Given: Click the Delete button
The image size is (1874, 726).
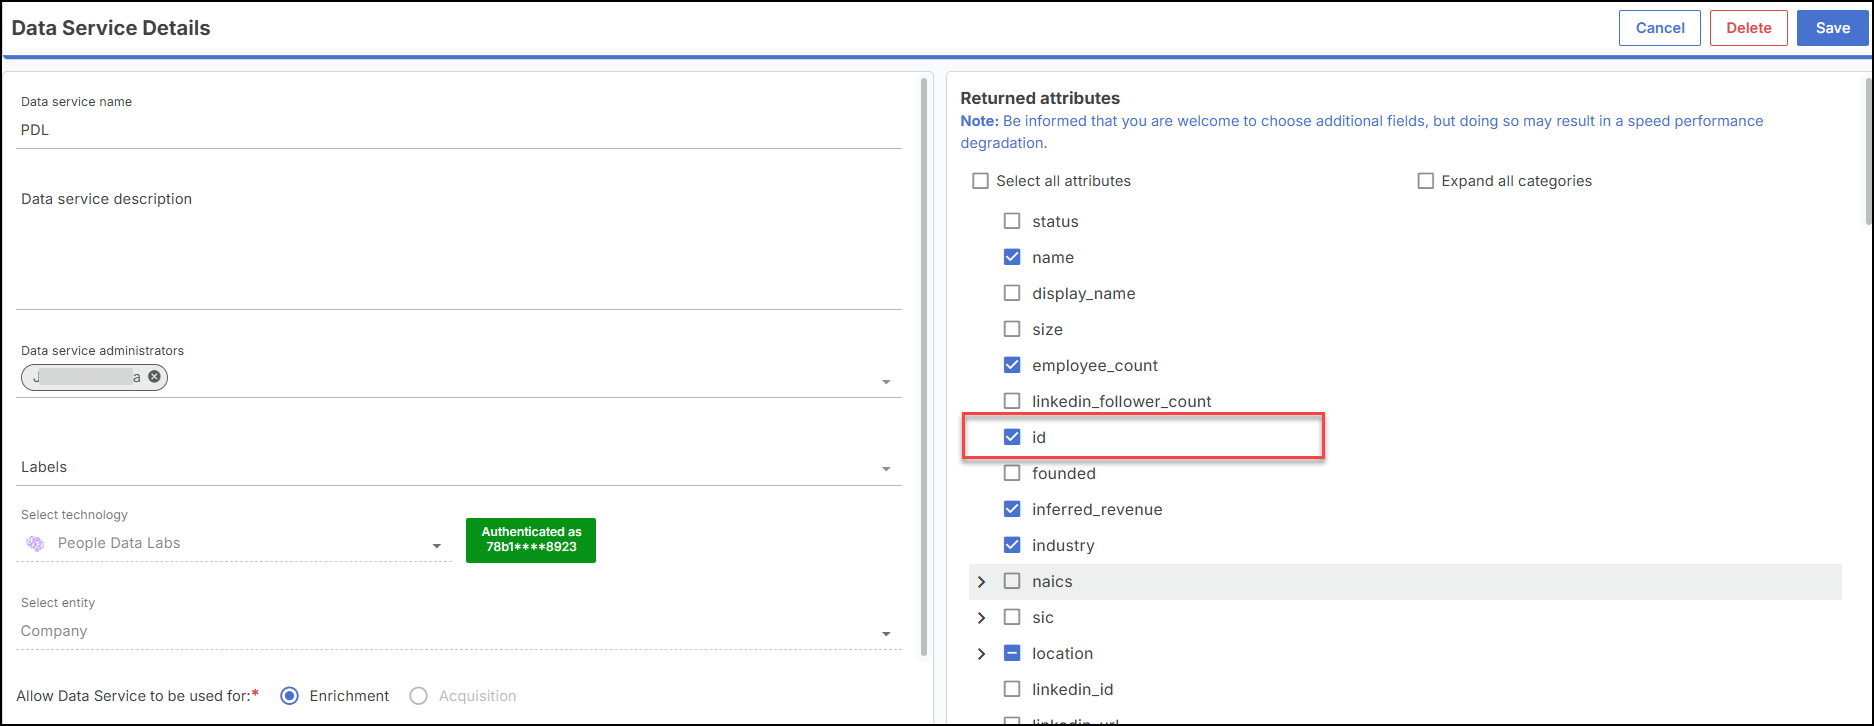Looking at the screenshot, I should 1748,28.
